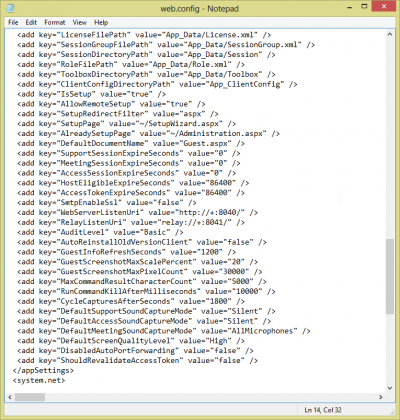The width and height of the screenshot is (400, 420).
Task: Click the horizontal scrollbar right arrow
Action: [x=381, y=397]
